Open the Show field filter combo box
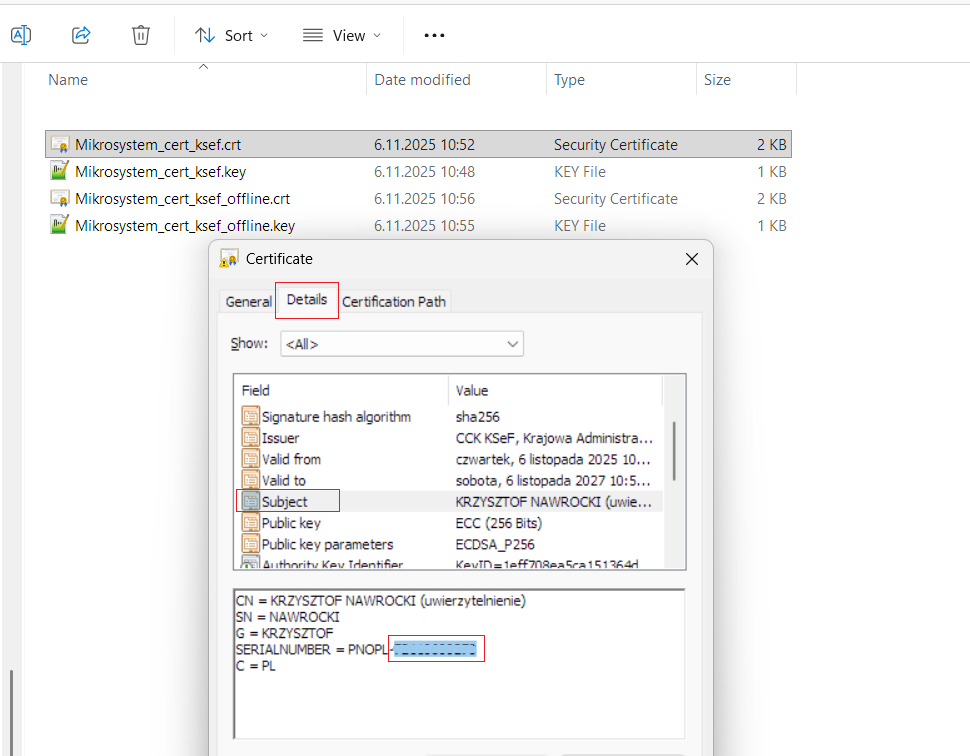Screen dimensions: 970x756 402,344
